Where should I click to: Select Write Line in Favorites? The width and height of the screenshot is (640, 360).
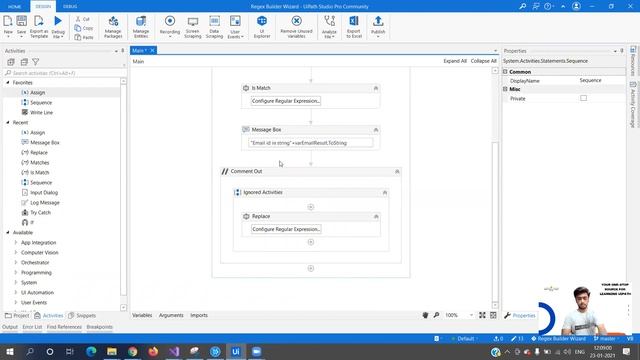41,112
